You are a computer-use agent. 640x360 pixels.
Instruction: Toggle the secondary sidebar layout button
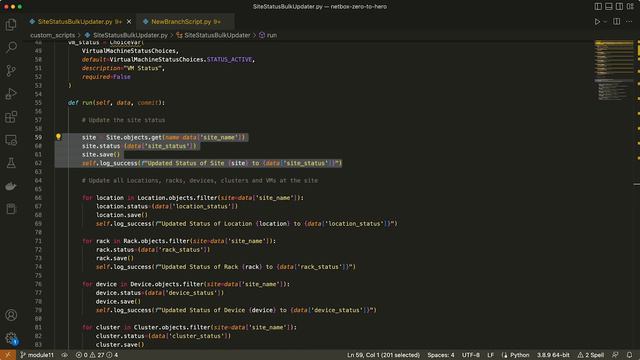[x=619, y=7]
